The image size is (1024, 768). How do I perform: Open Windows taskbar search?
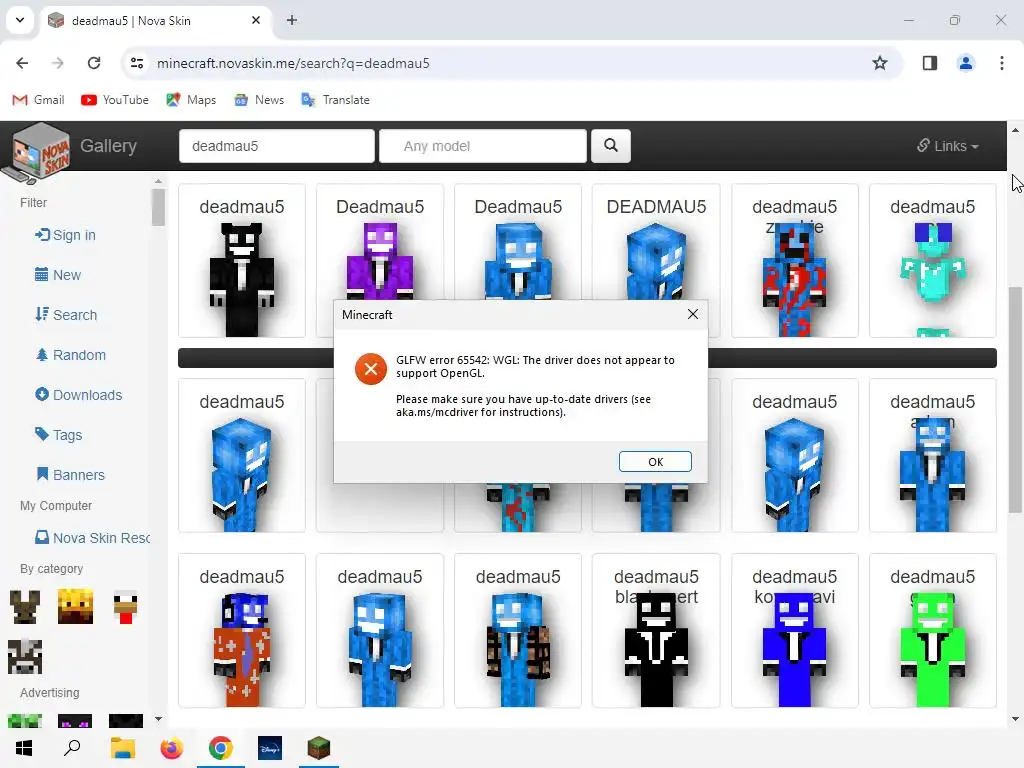pos(72,748)
